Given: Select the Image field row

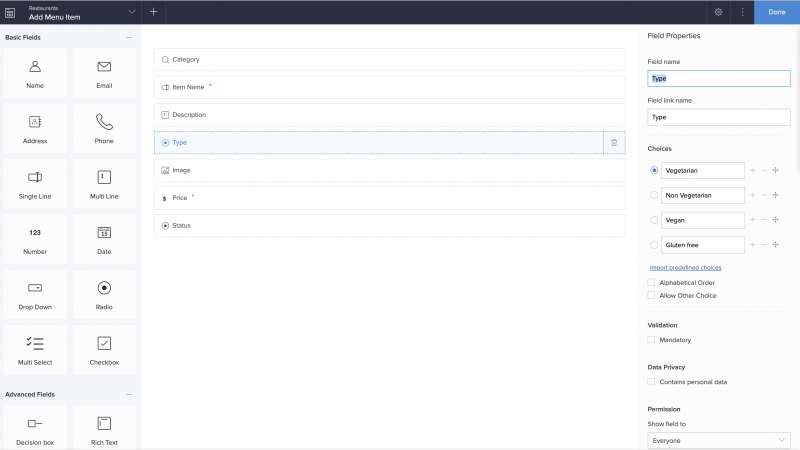Looking at the screenshot, I should coord(390,170).
